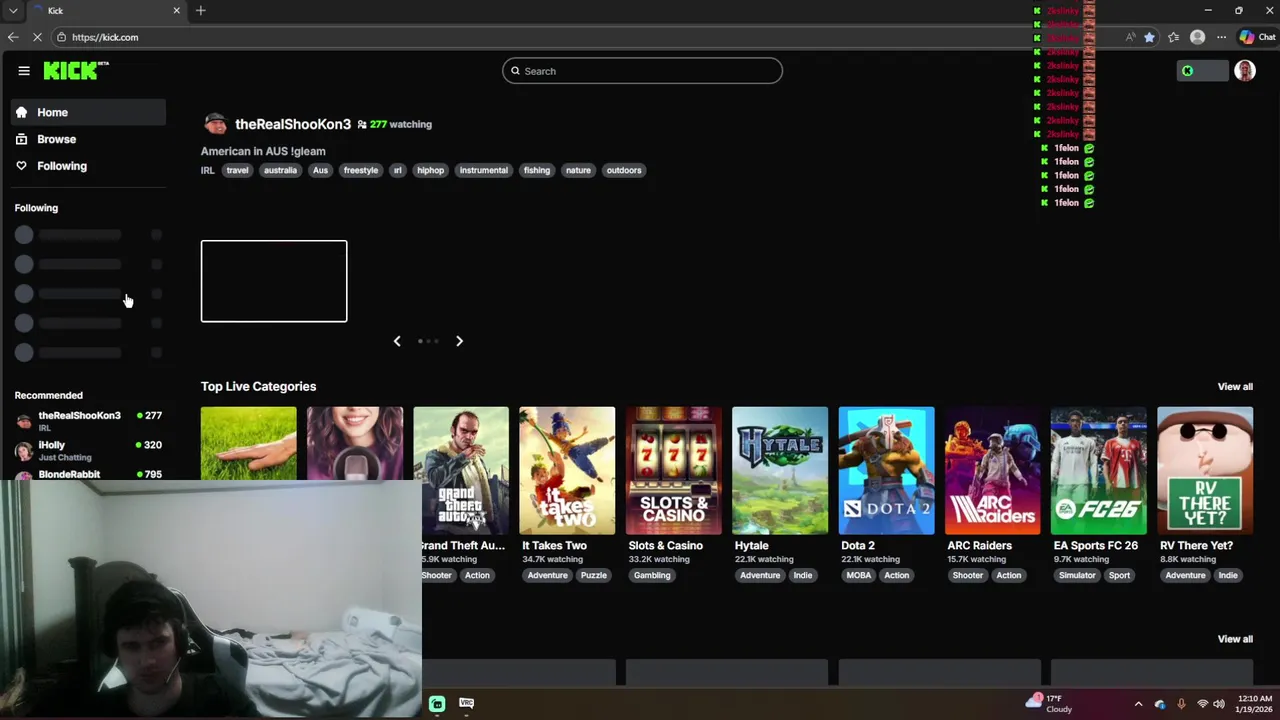Screen dimensions: 1280x720
Task: Open the weather widget in taskbar
Action: (x=1049, y=704)
